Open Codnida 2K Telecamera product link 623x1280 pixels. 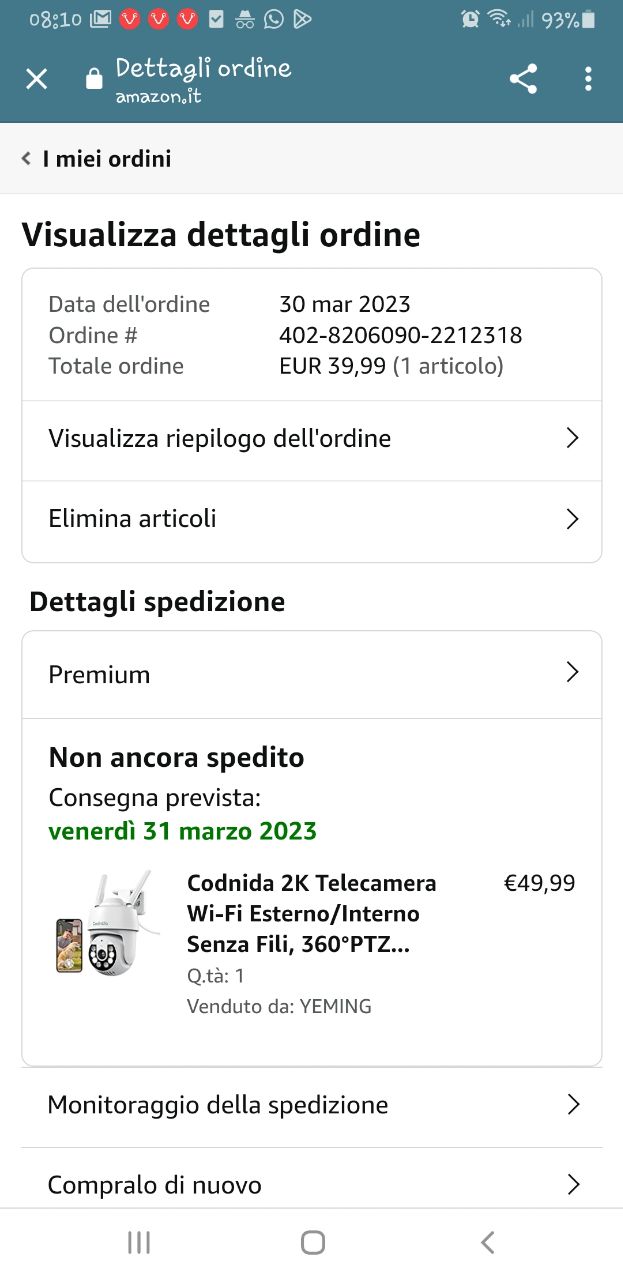coord(311,914)
